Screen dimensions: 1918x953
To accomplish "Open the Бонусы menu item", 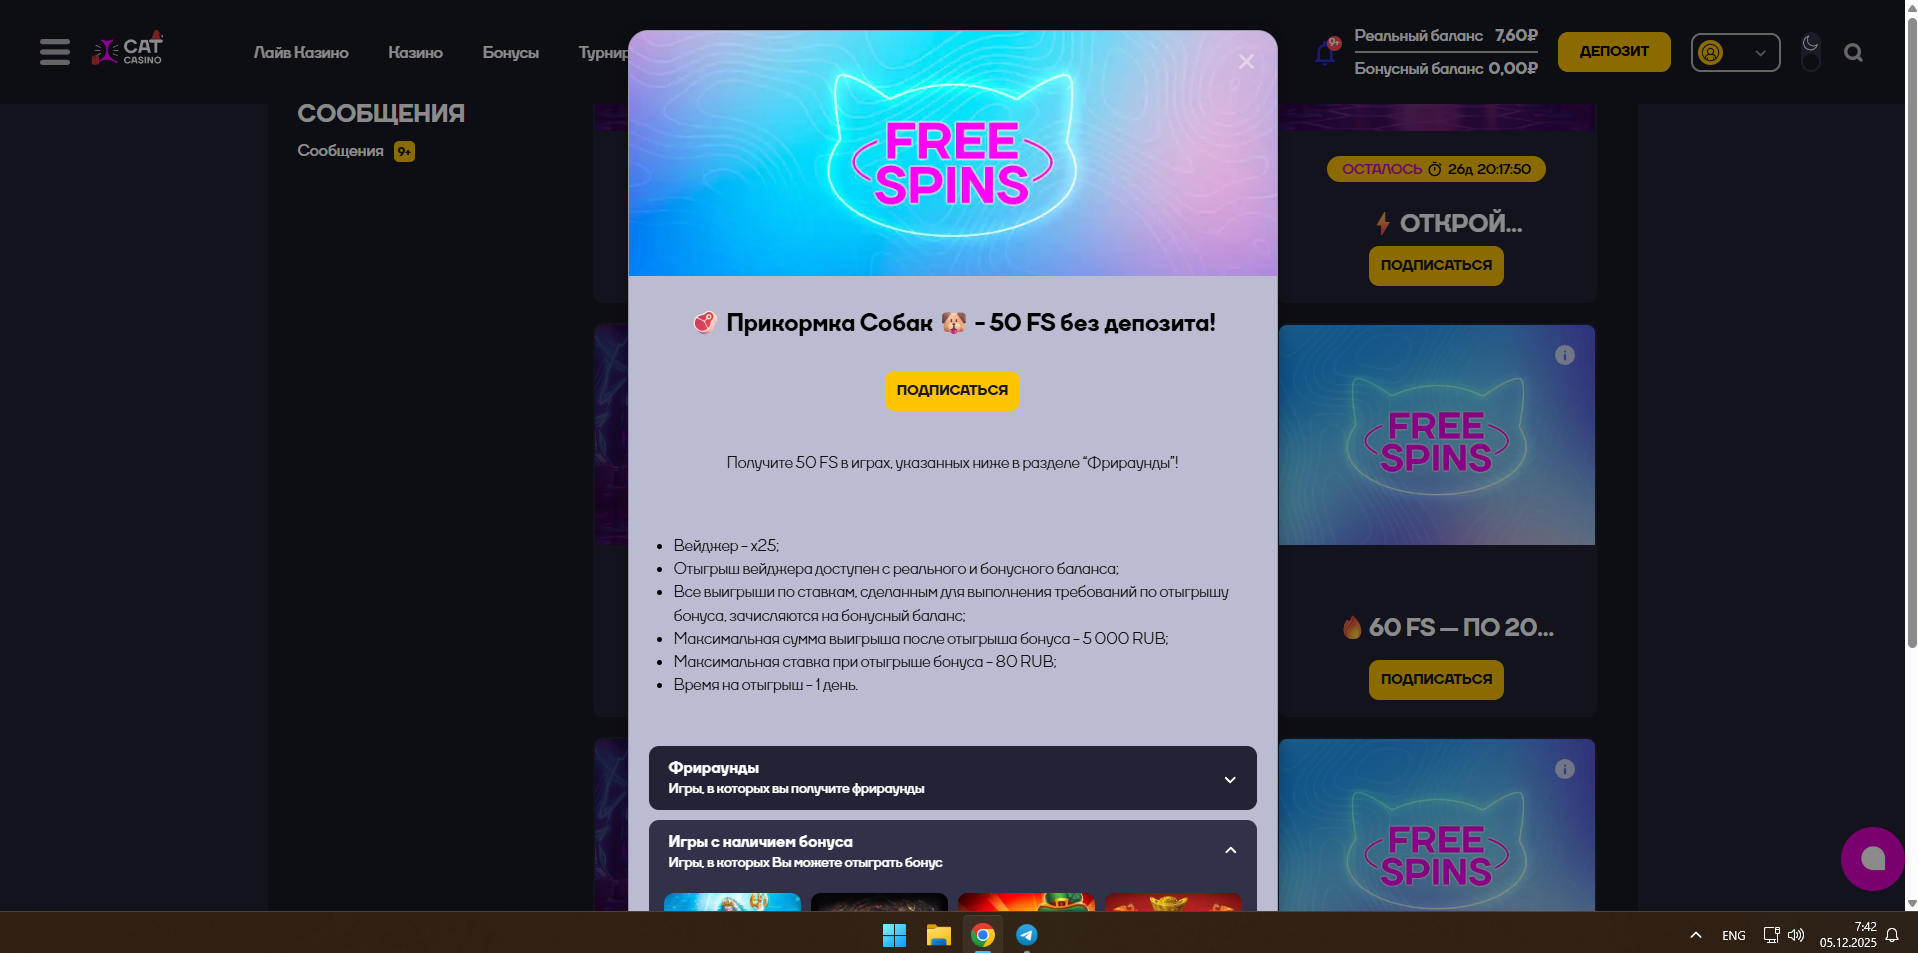I will pyautogui.click(x=510, y=52).
